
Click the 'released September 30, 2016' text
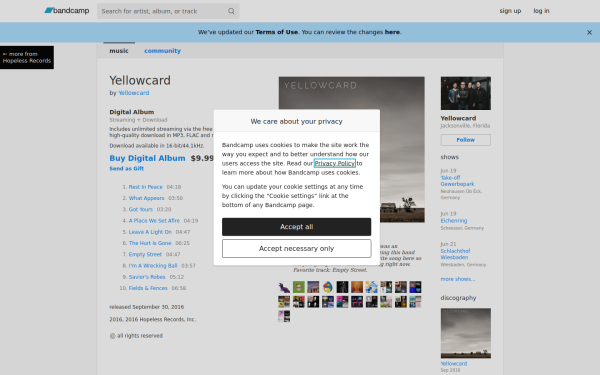coord(147,307)
